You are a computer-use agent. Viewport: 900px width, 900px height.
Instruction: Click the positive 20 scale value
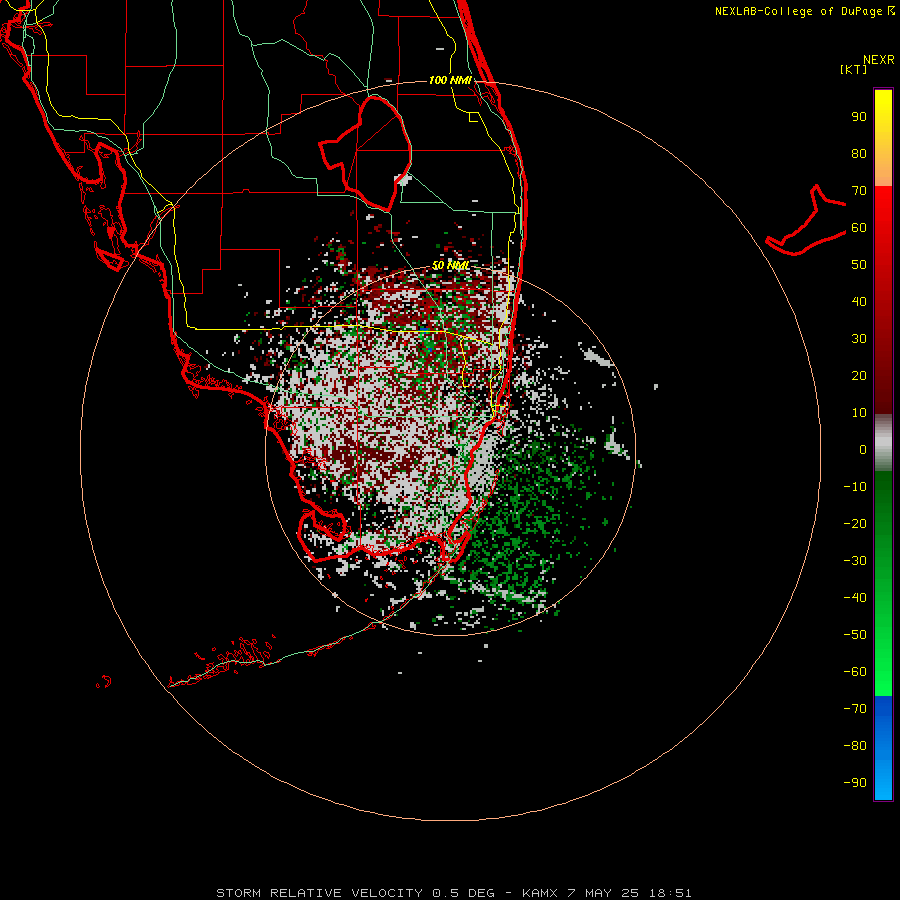click(859, 375)
